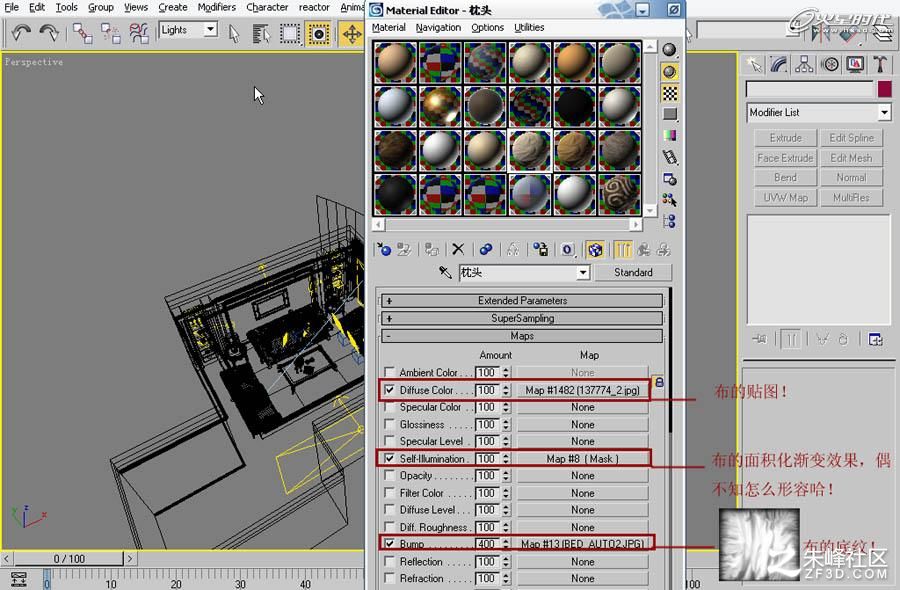Viewport: 900px width, 590px height.
Task: Disable the Diffuse Color map checkbox
Action: (x=390, y=390)
